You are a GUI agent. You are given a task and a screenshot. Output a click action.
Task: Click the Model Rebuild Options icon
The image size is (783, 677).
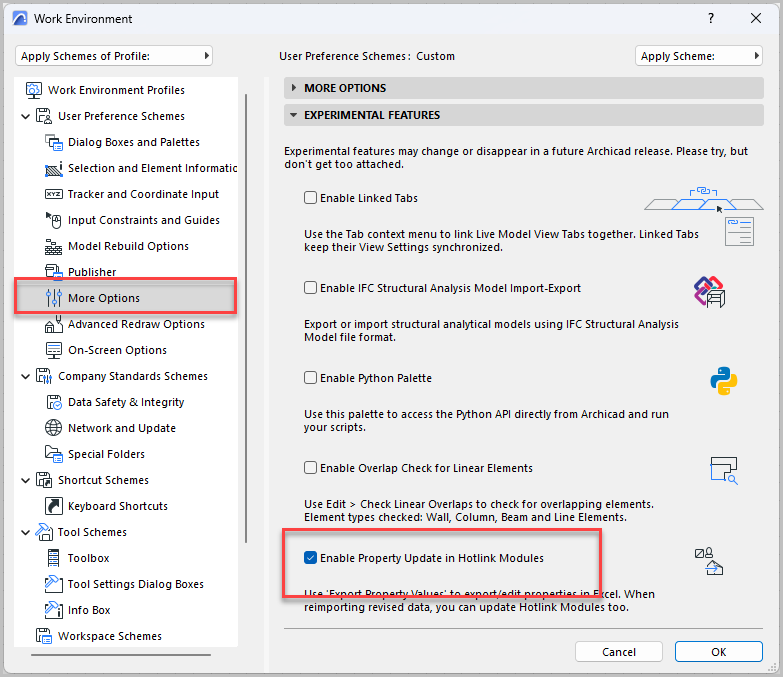54,246
